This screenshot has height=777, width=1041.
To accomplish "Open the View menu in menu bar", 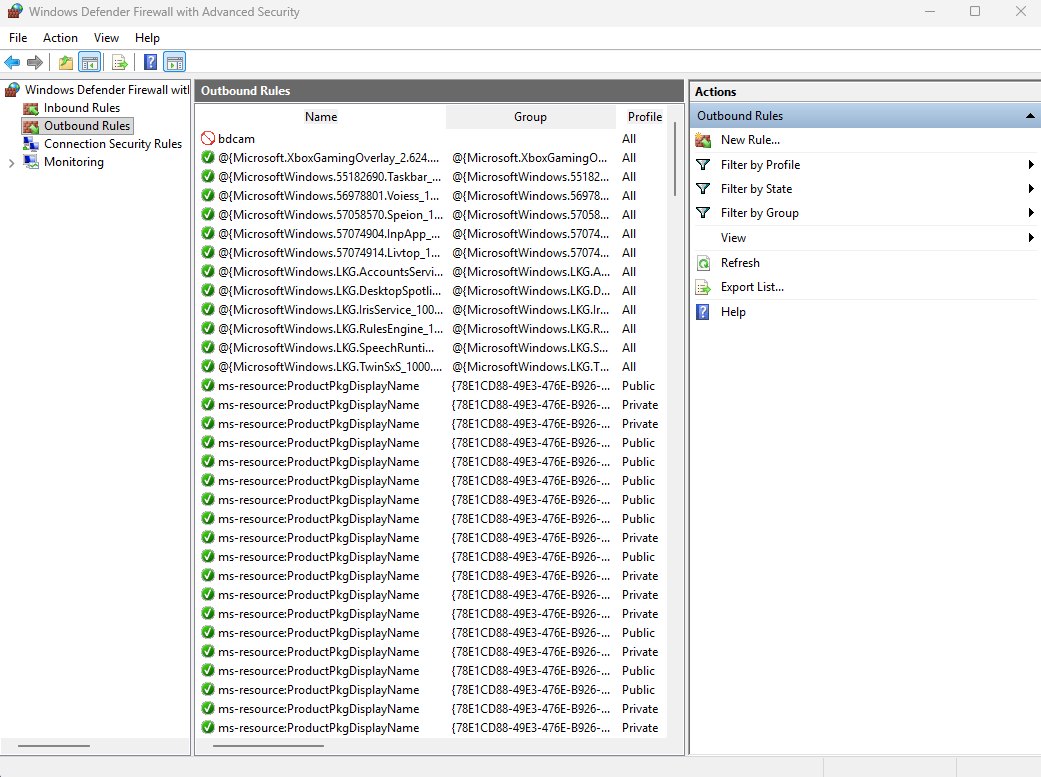I will 106,38.
